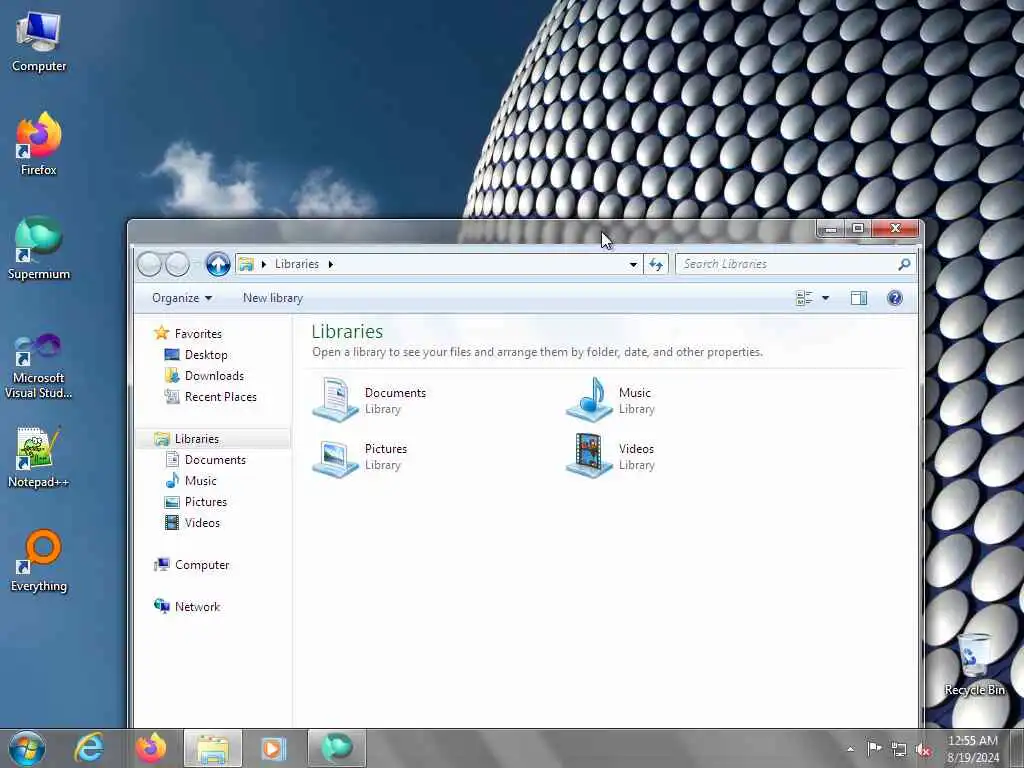
Task: Click the Forward navigation arrow in Explorer
Action: coord(177,264)
